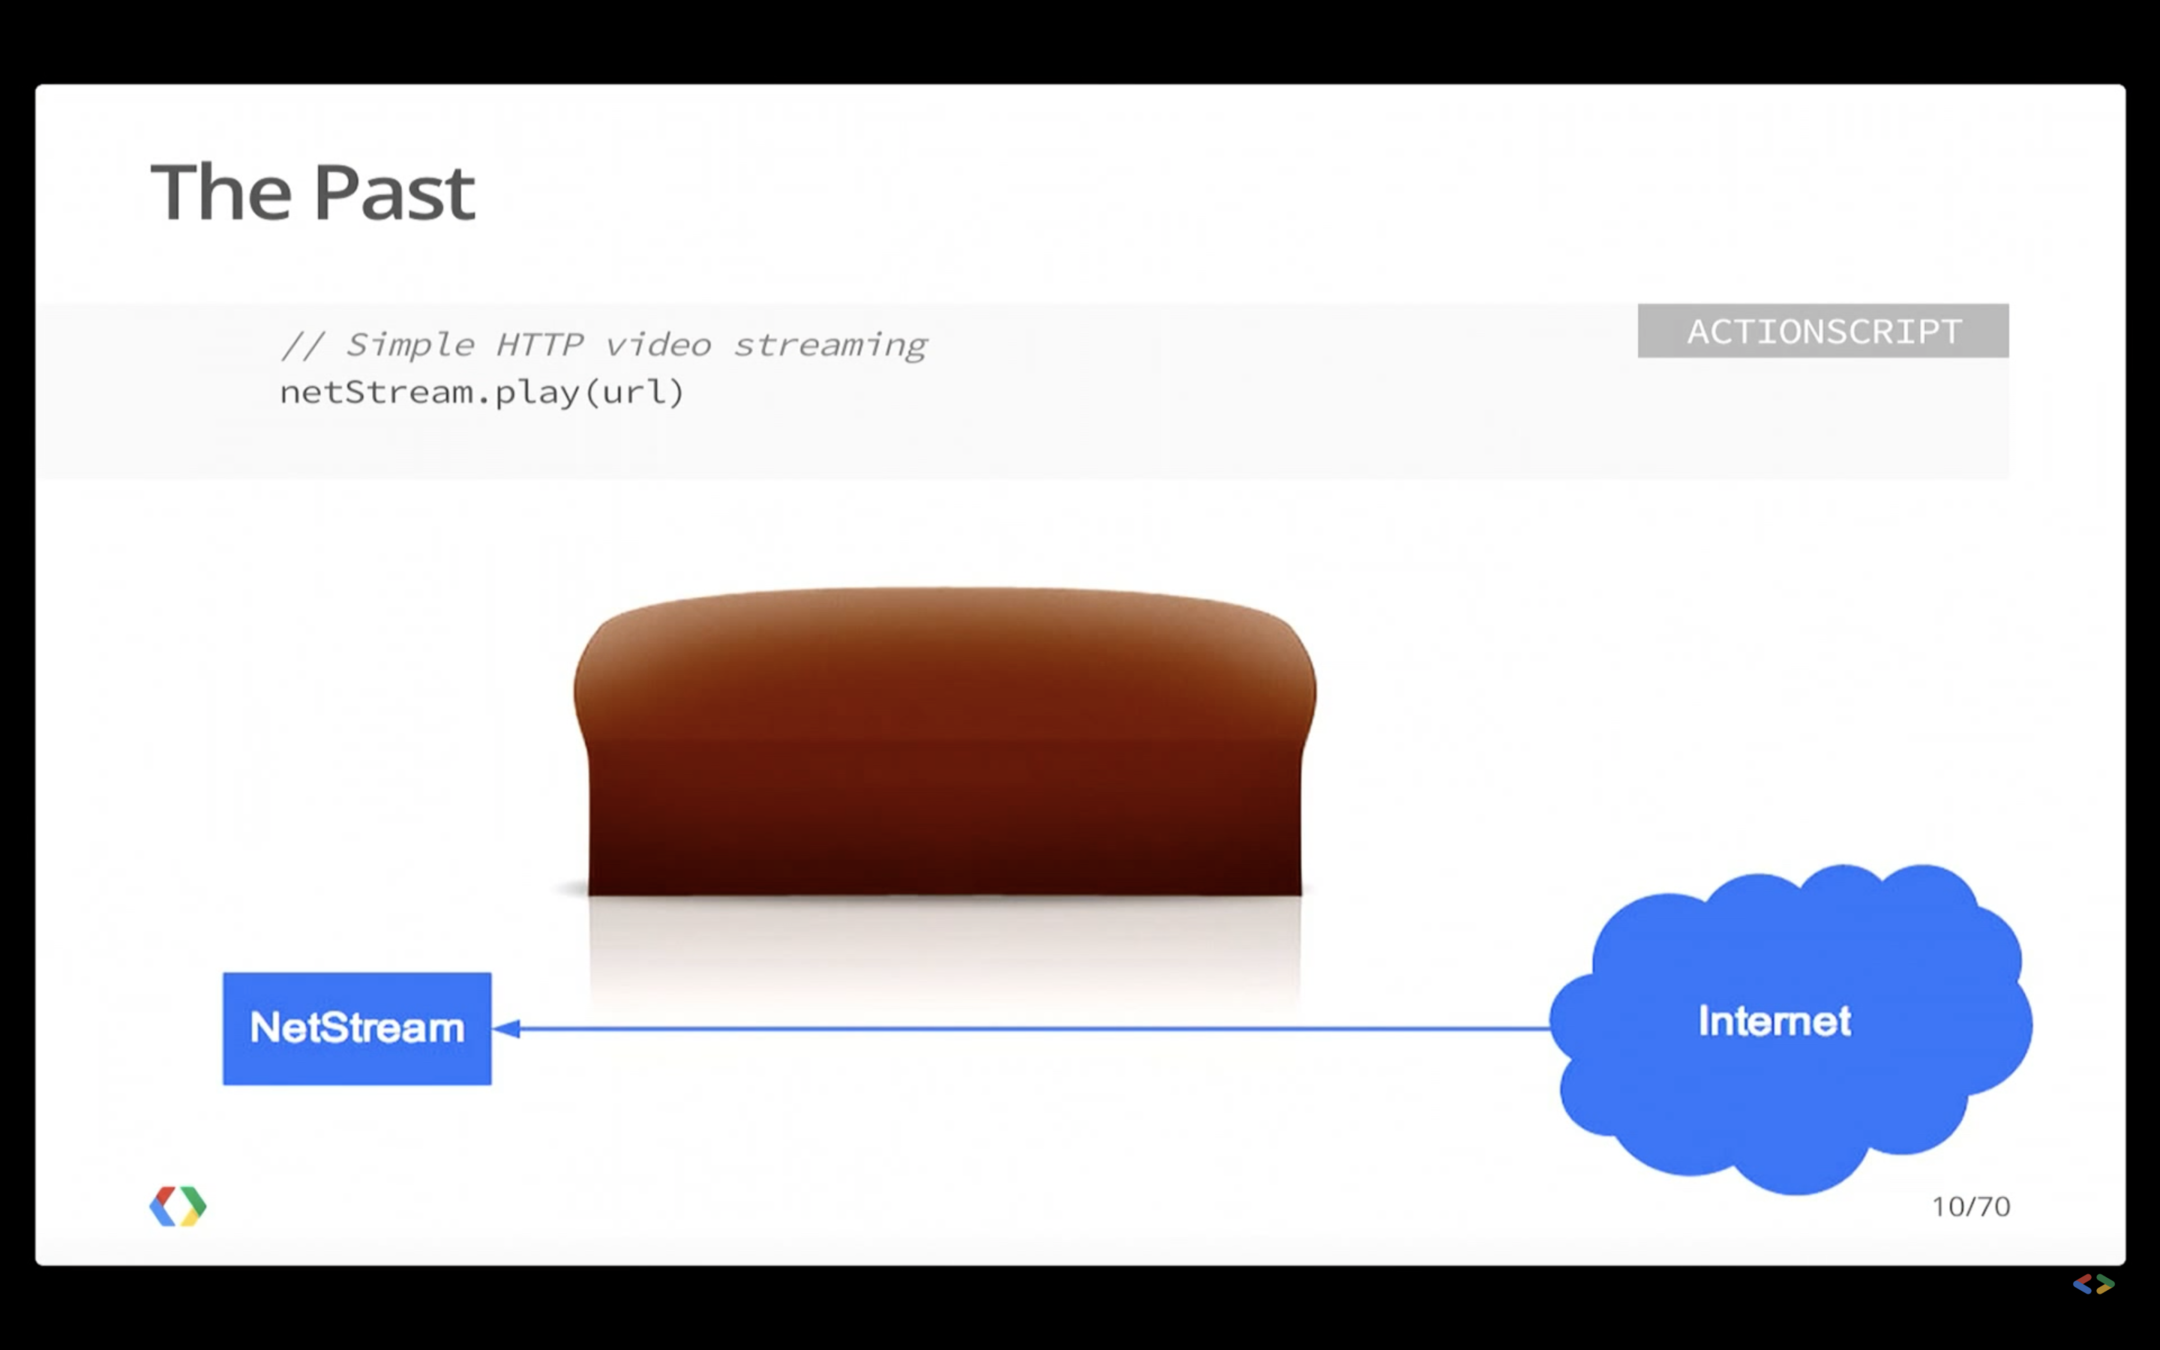Image resolution: width=2160 pixels, height=1350 pixels.
Task: Click the 'Internet' text inside the cloud
Action: pyautogui.click(x=1774, y=1021)
